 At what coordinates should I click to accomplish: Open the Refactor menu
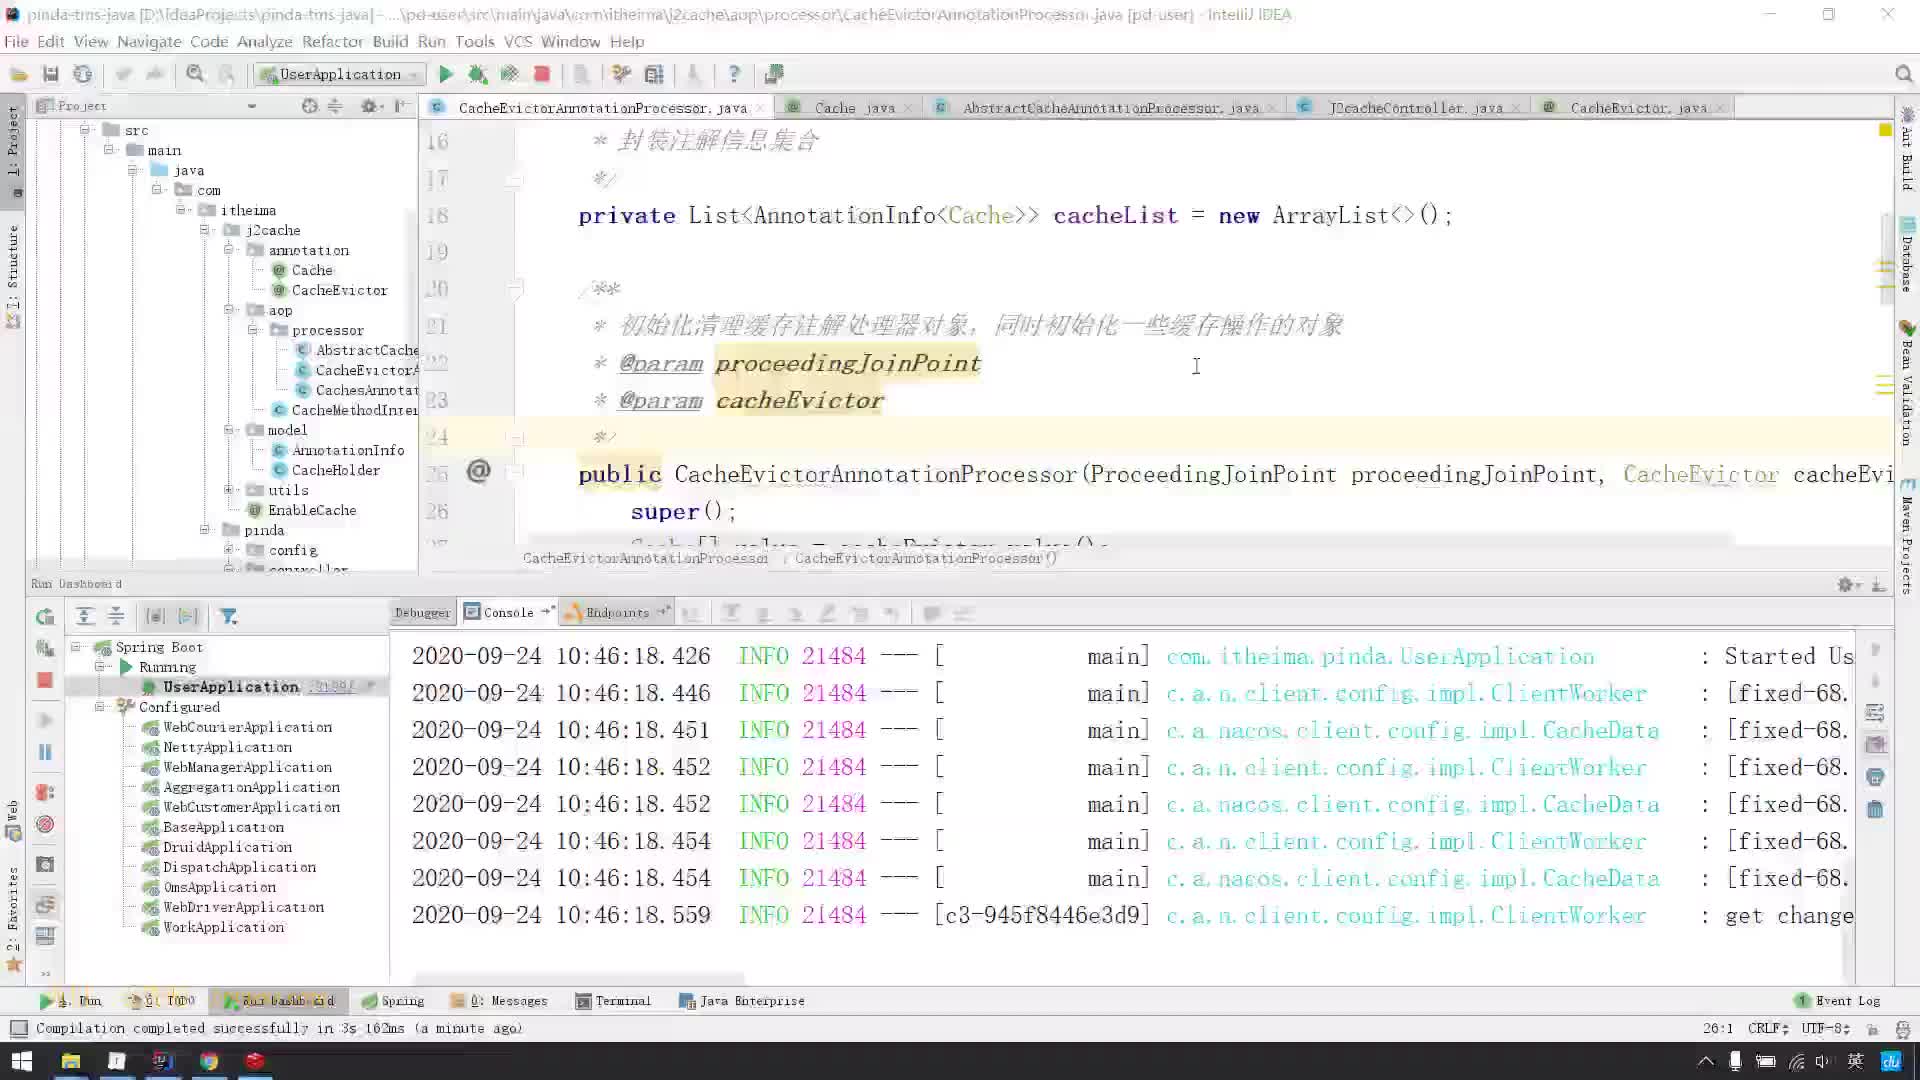click(x=332, y=41)
